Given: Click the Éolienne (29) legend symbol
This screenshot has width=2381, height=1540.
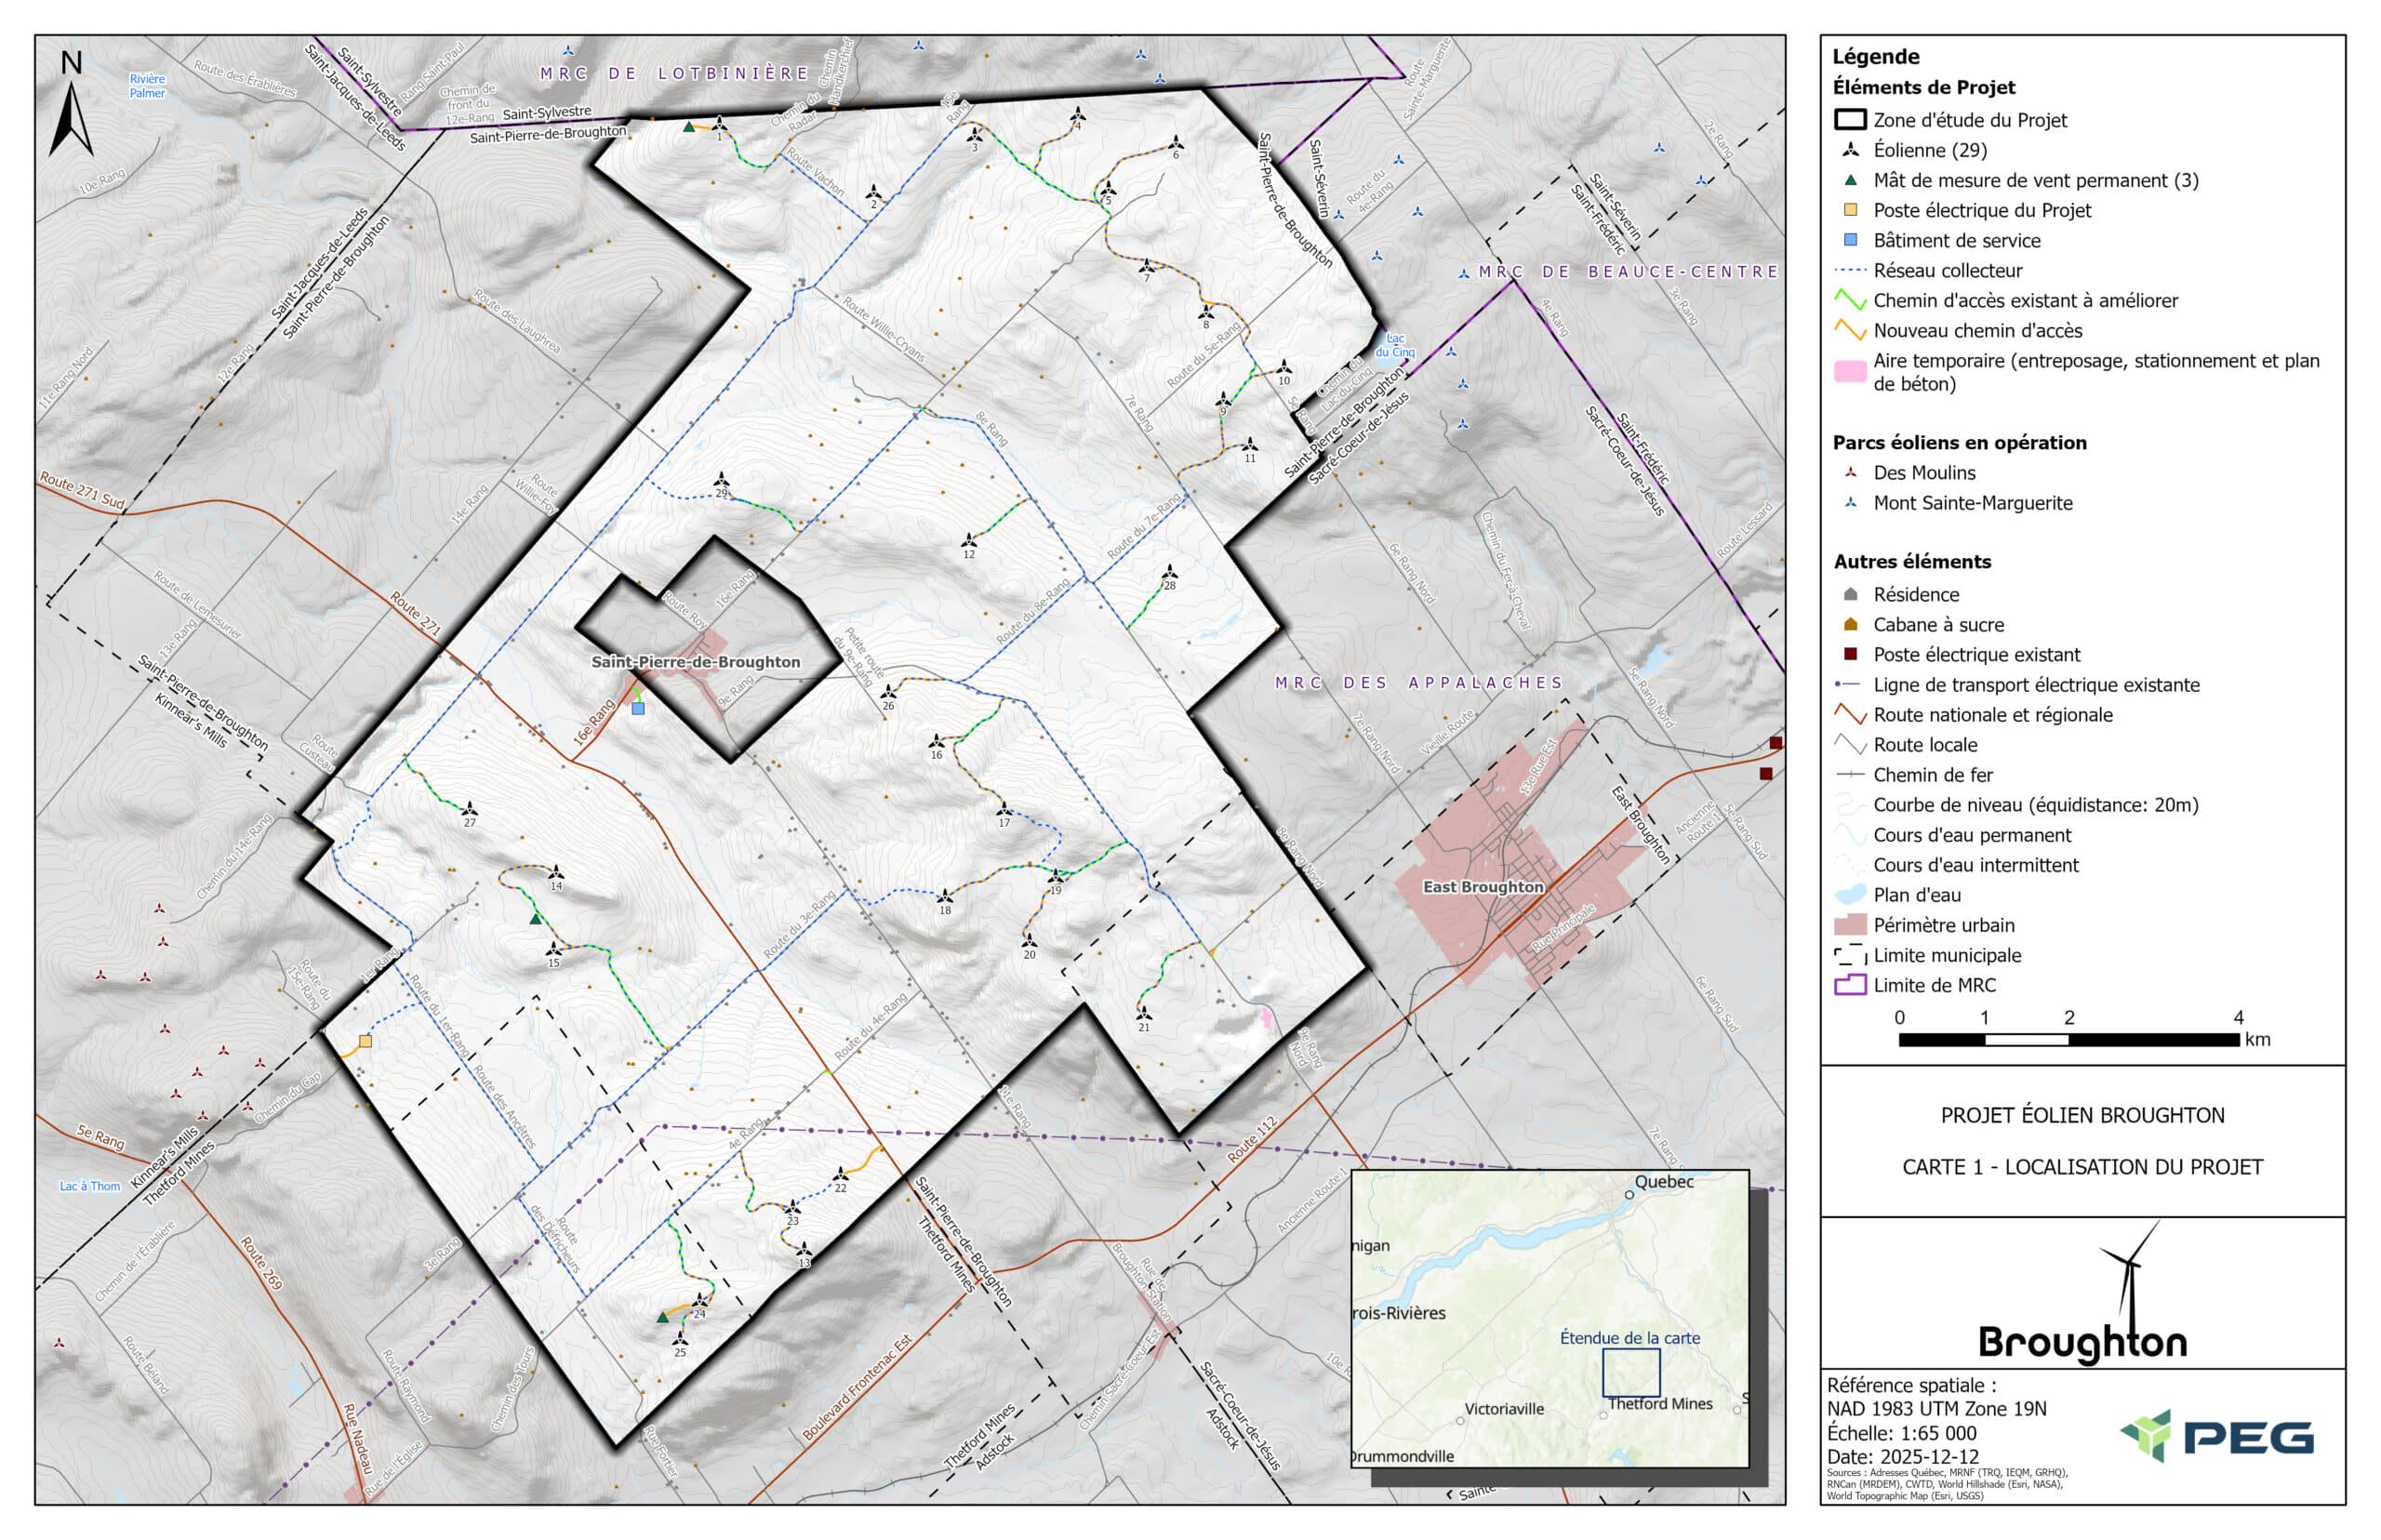Looking at the screenshot, I should (x=1850, y=150).
